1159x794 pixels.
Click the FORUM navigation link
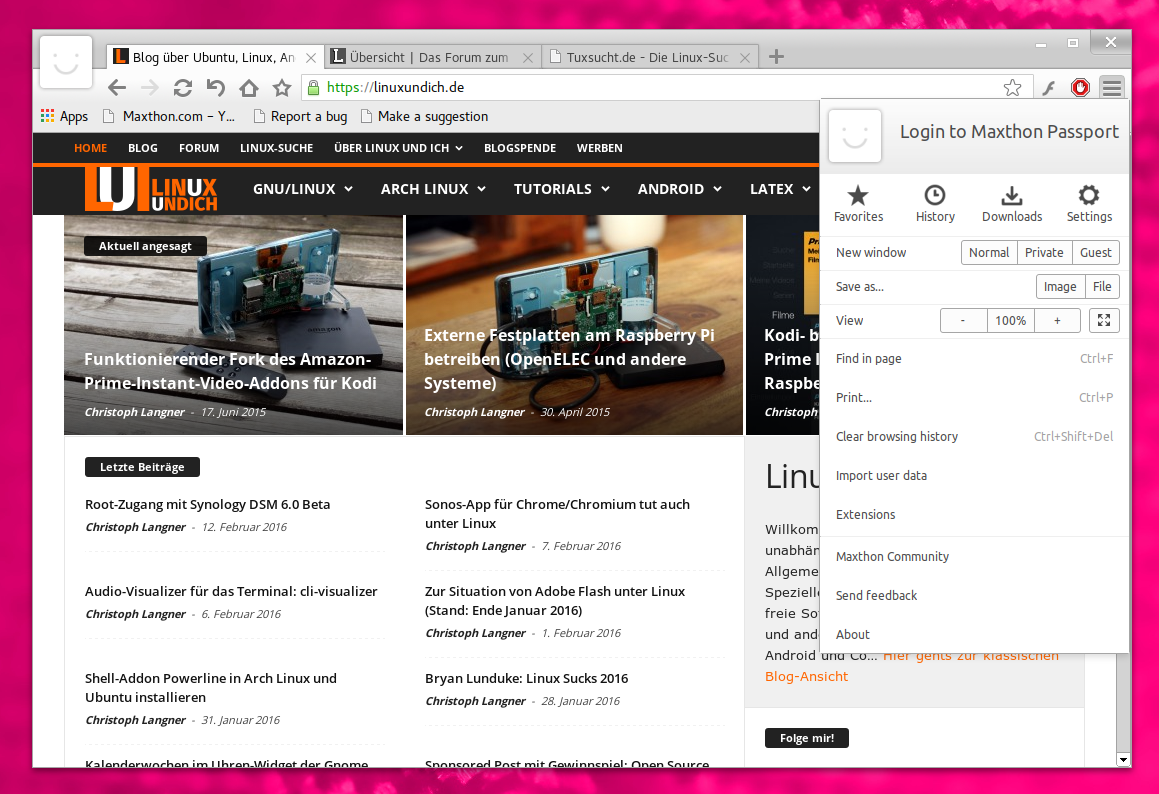pyautogui.click(x=199, y=148)
